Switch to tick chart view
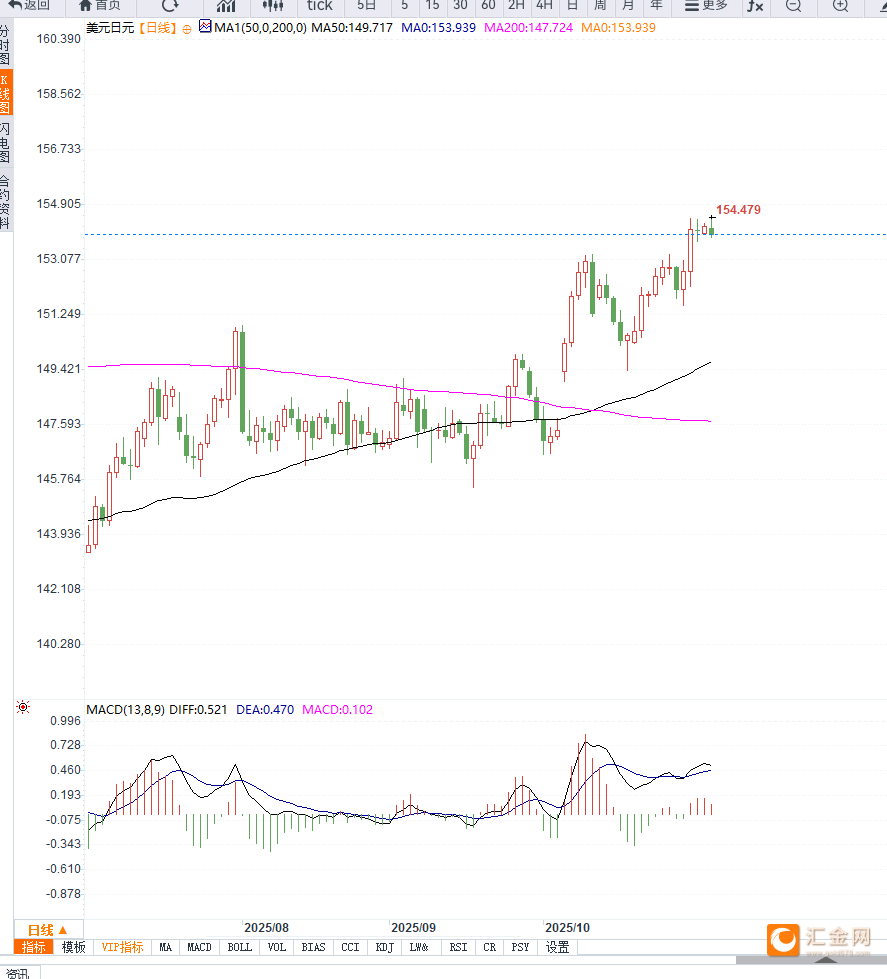Image resolution: width=887 pixels, height=979 pixels. tap(320, 6)
